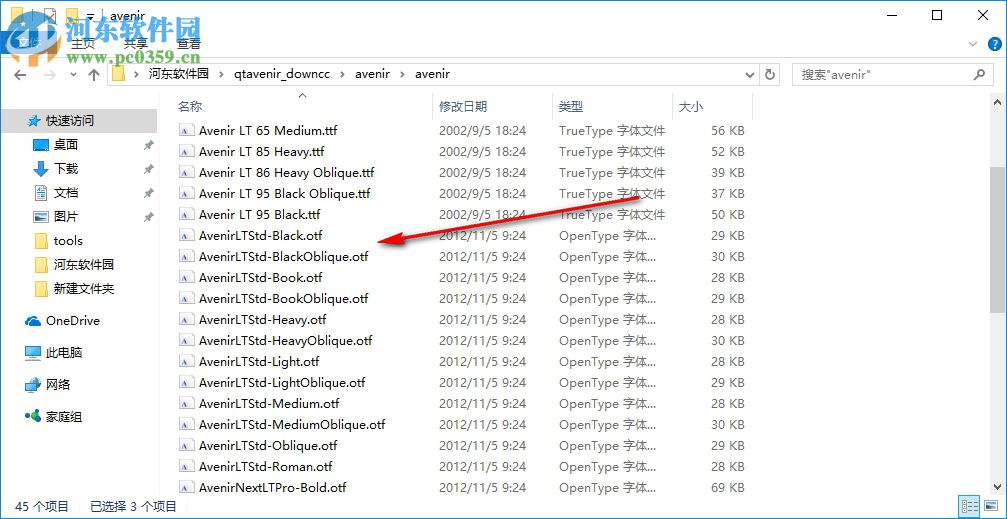Select Avenir LT 95 Black Oblique.ttf icon

click(x=186, y=194)
